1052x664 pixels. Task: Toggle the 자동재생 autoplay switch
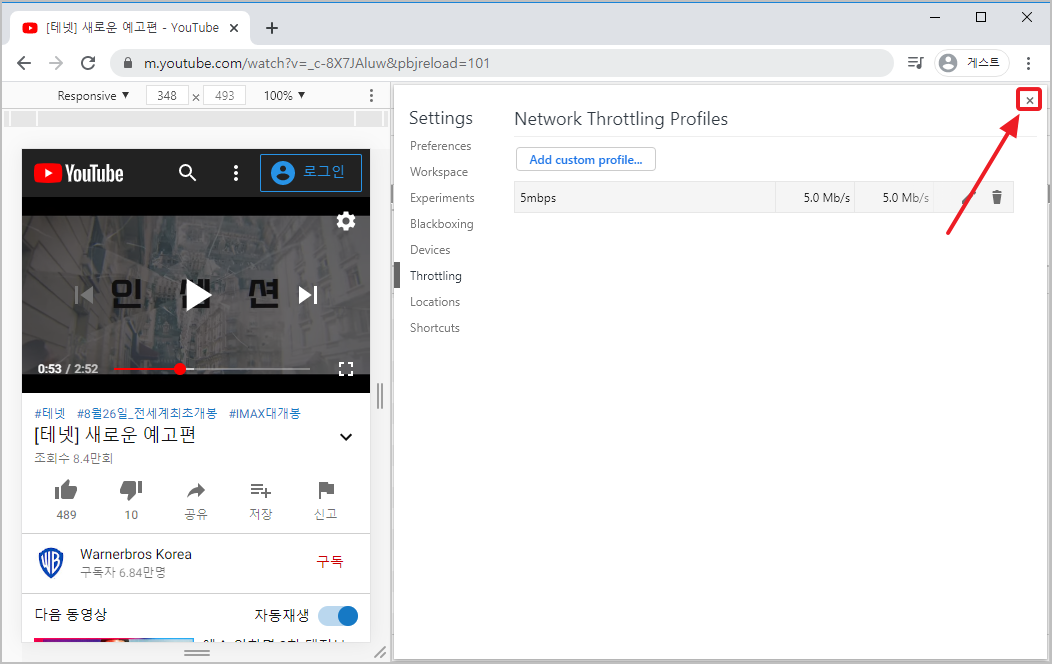338,616
